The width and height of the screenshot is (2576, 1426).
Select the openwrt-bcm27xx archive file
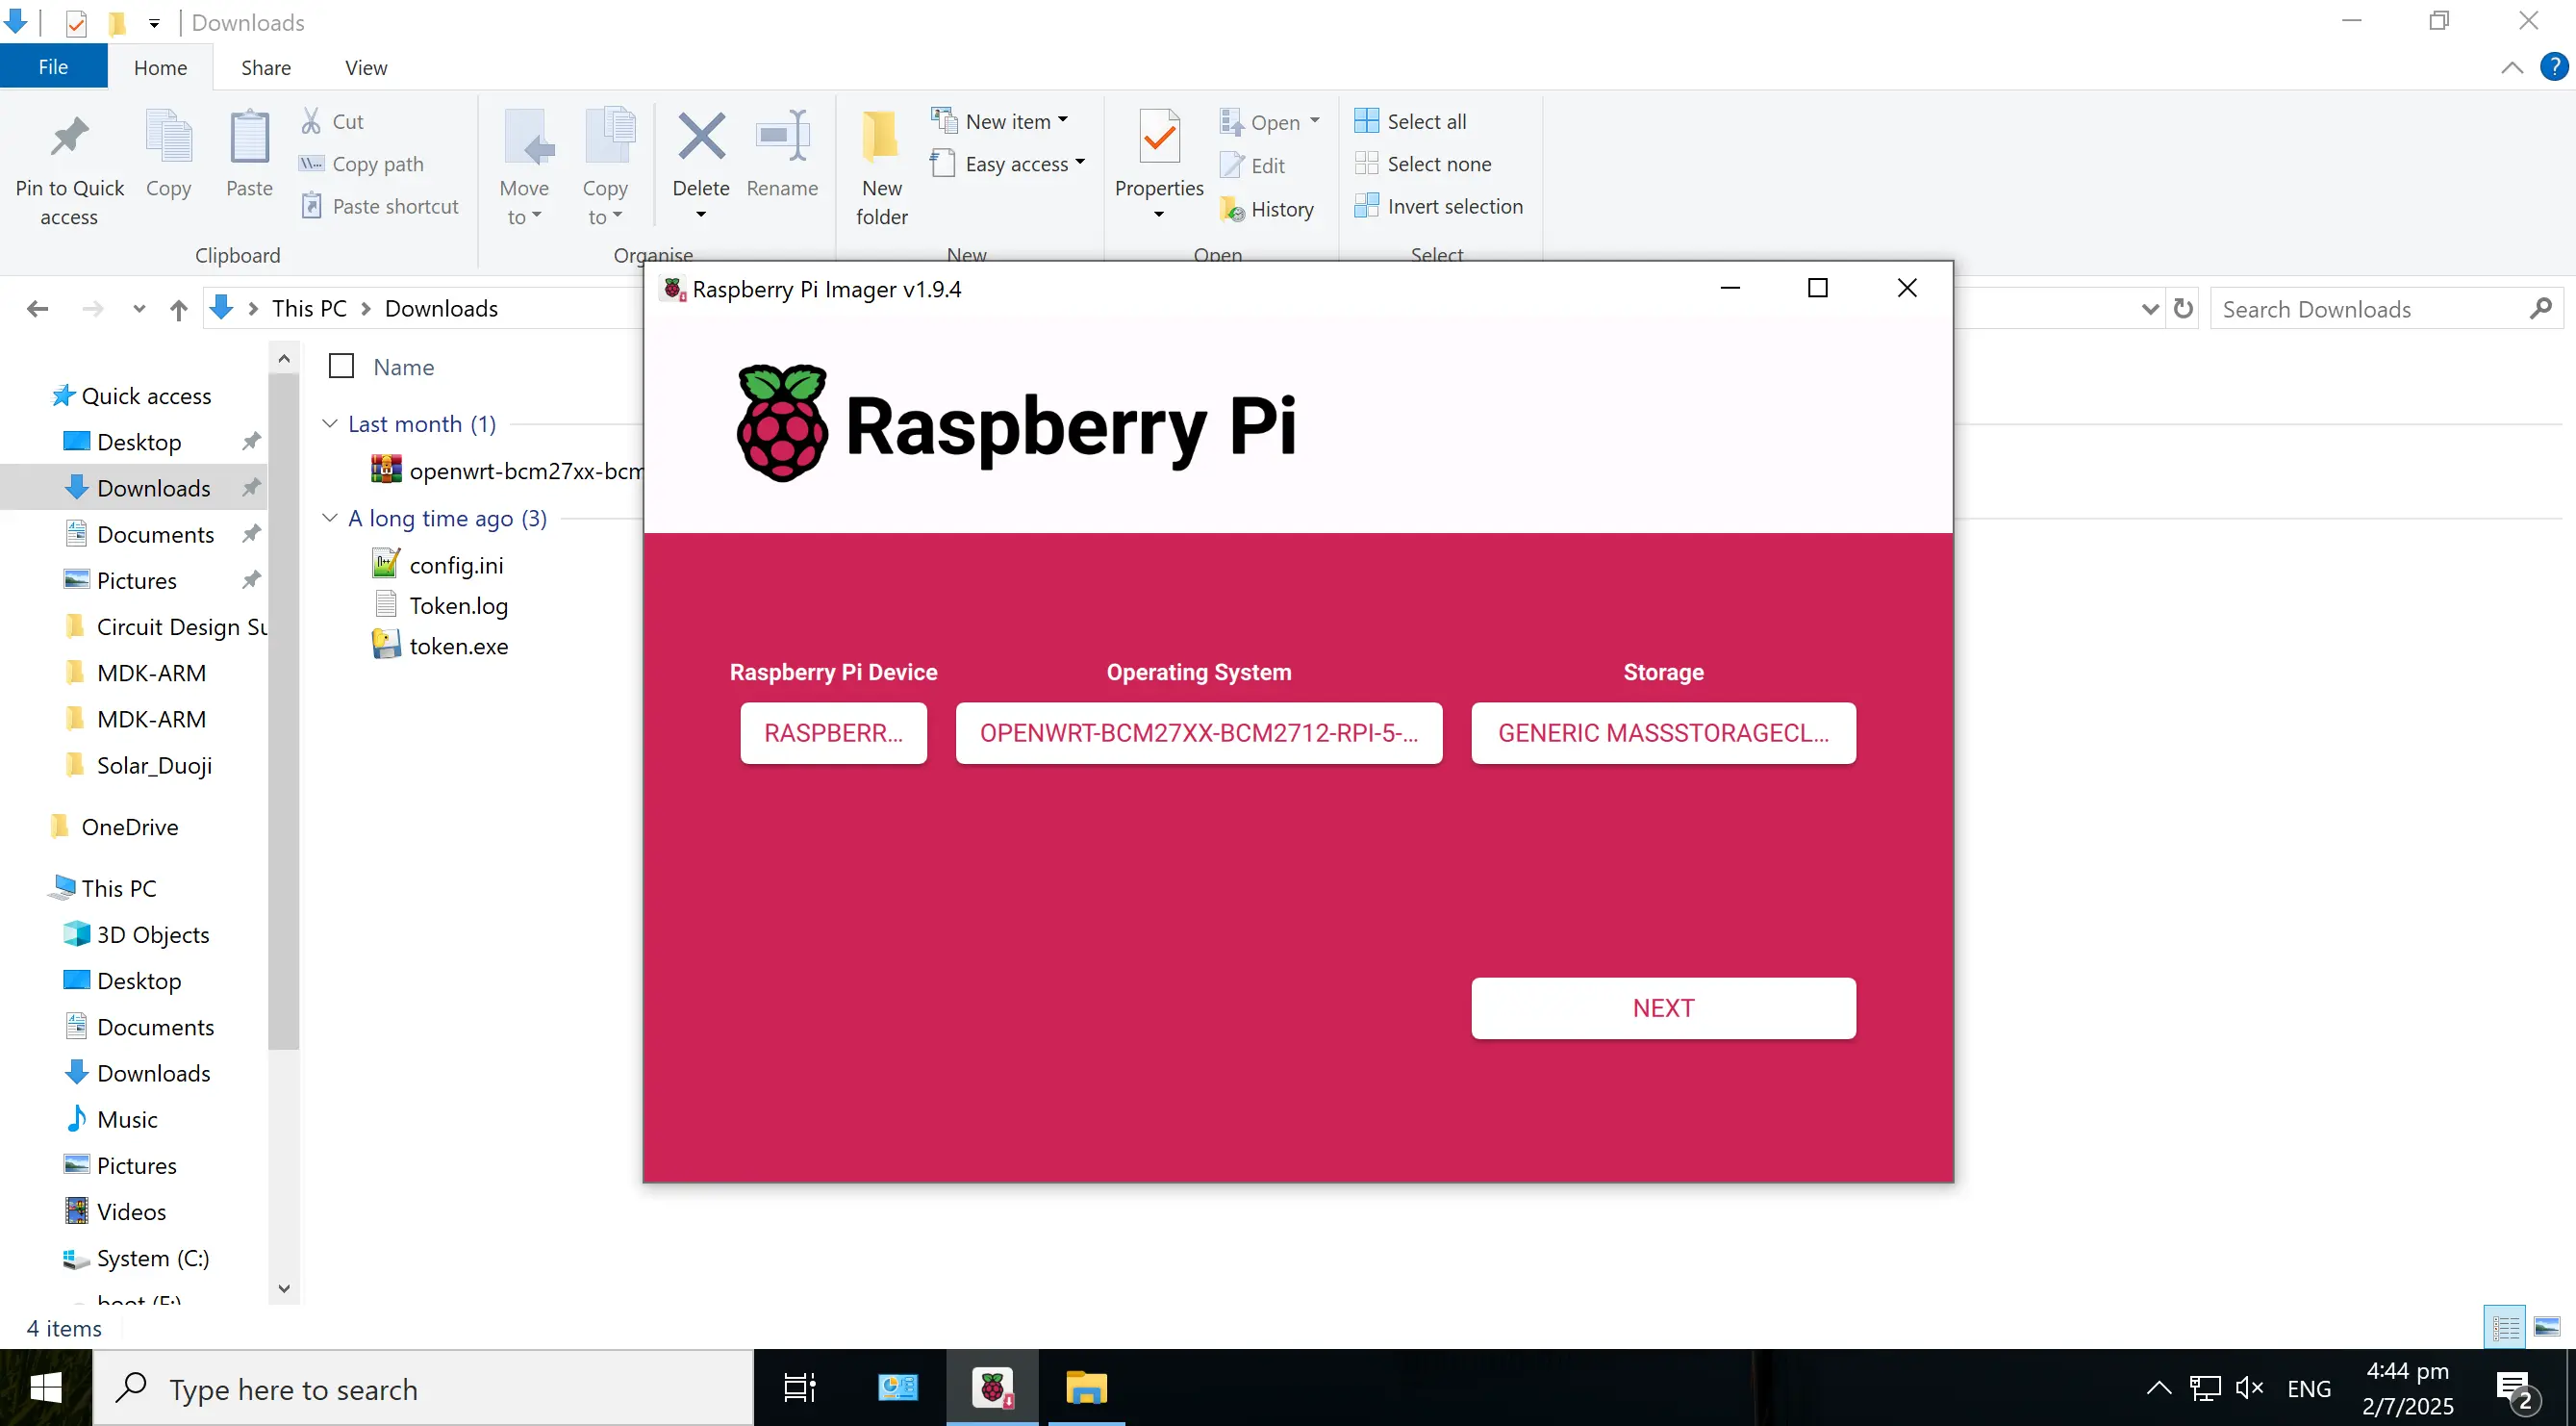click(x=507, y=470)
